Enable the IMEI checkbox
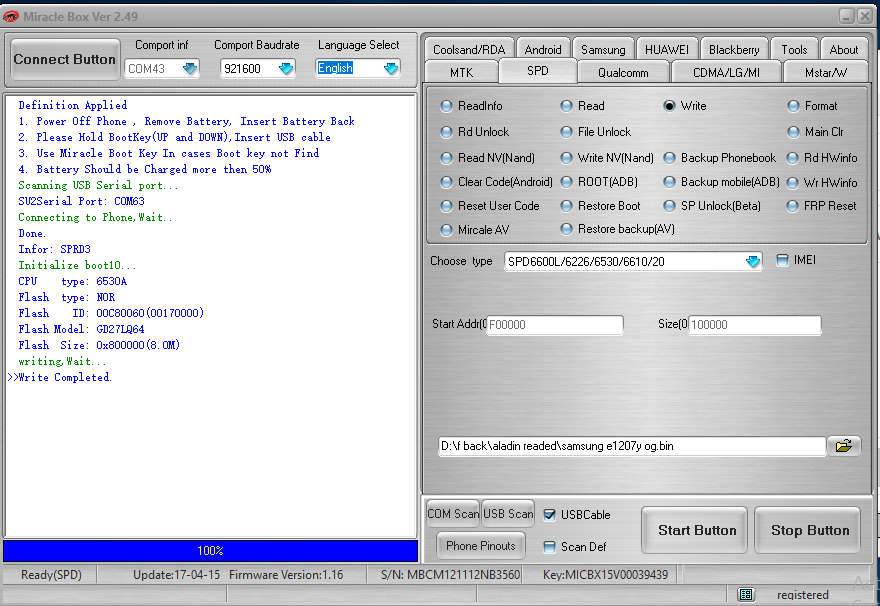This screenshot has width=880, height=606. coord(782,260)
